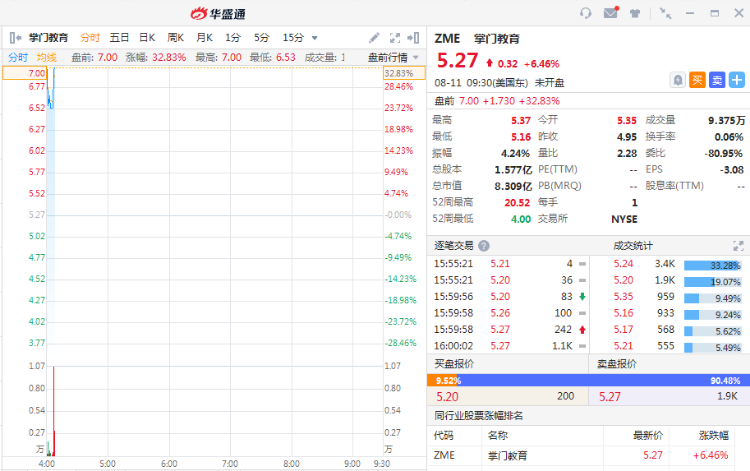Sort by 最新价 column header
This screenshot has height=471, width=750.
[x=648, y=435]
